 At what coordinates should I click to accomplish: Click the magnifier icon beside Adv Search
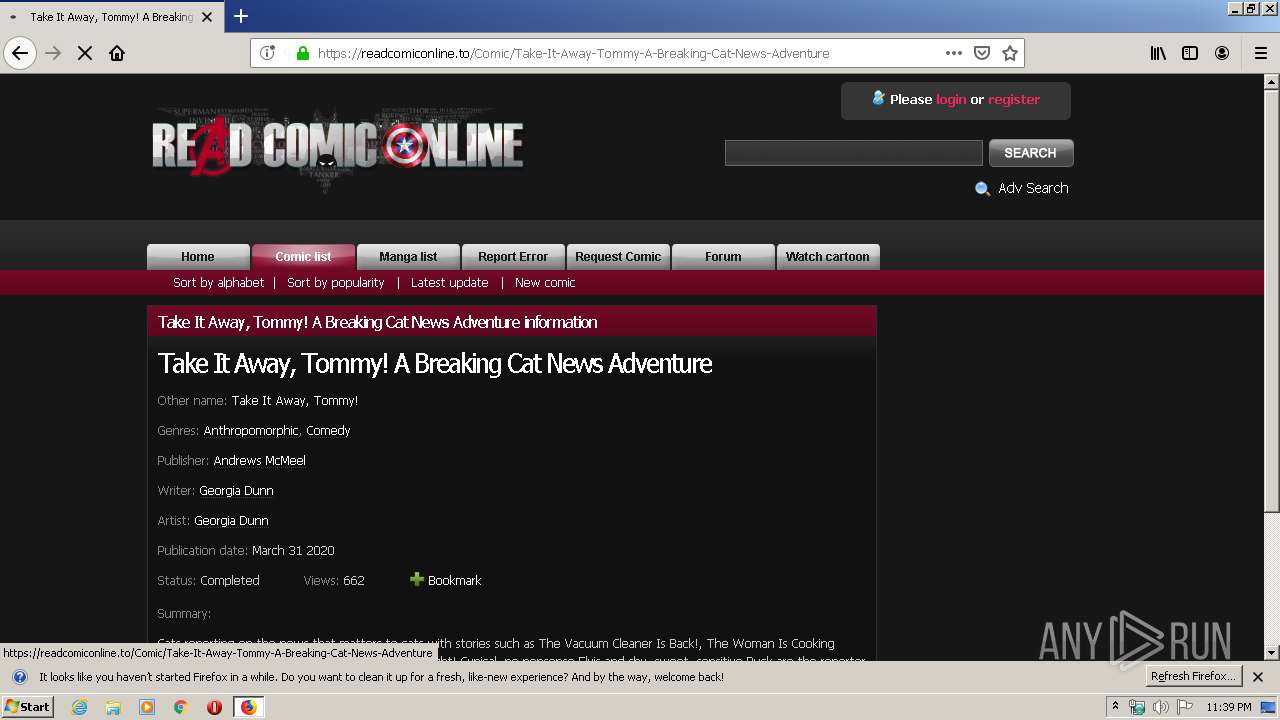tap(982, 189)
